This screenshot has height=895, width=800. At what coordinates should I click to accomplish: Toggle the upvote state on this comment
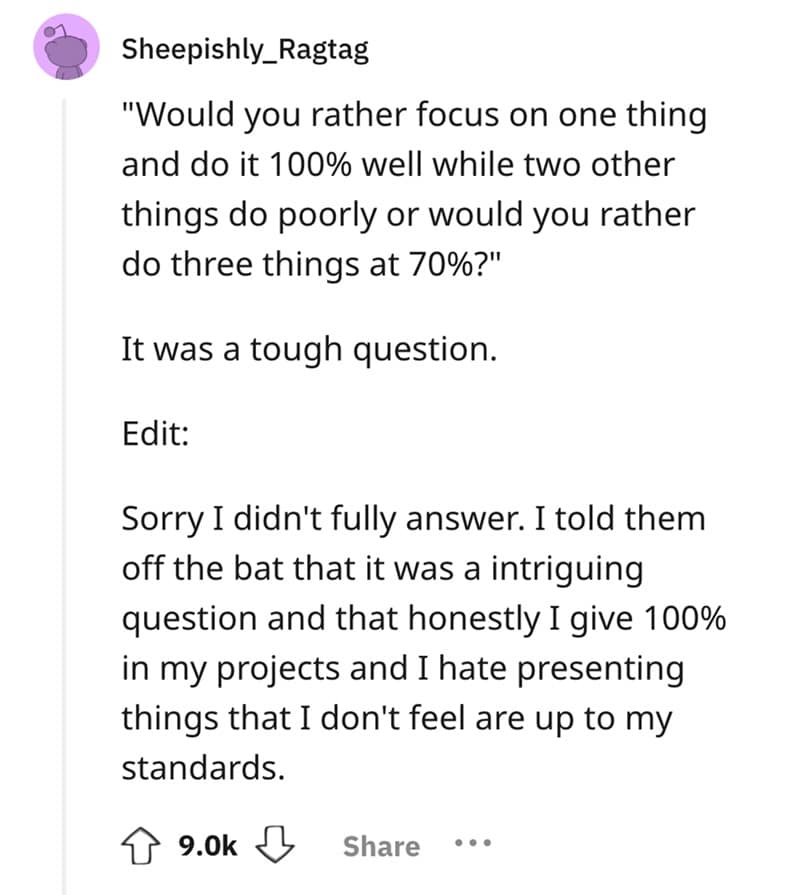[x=143, y=845]
